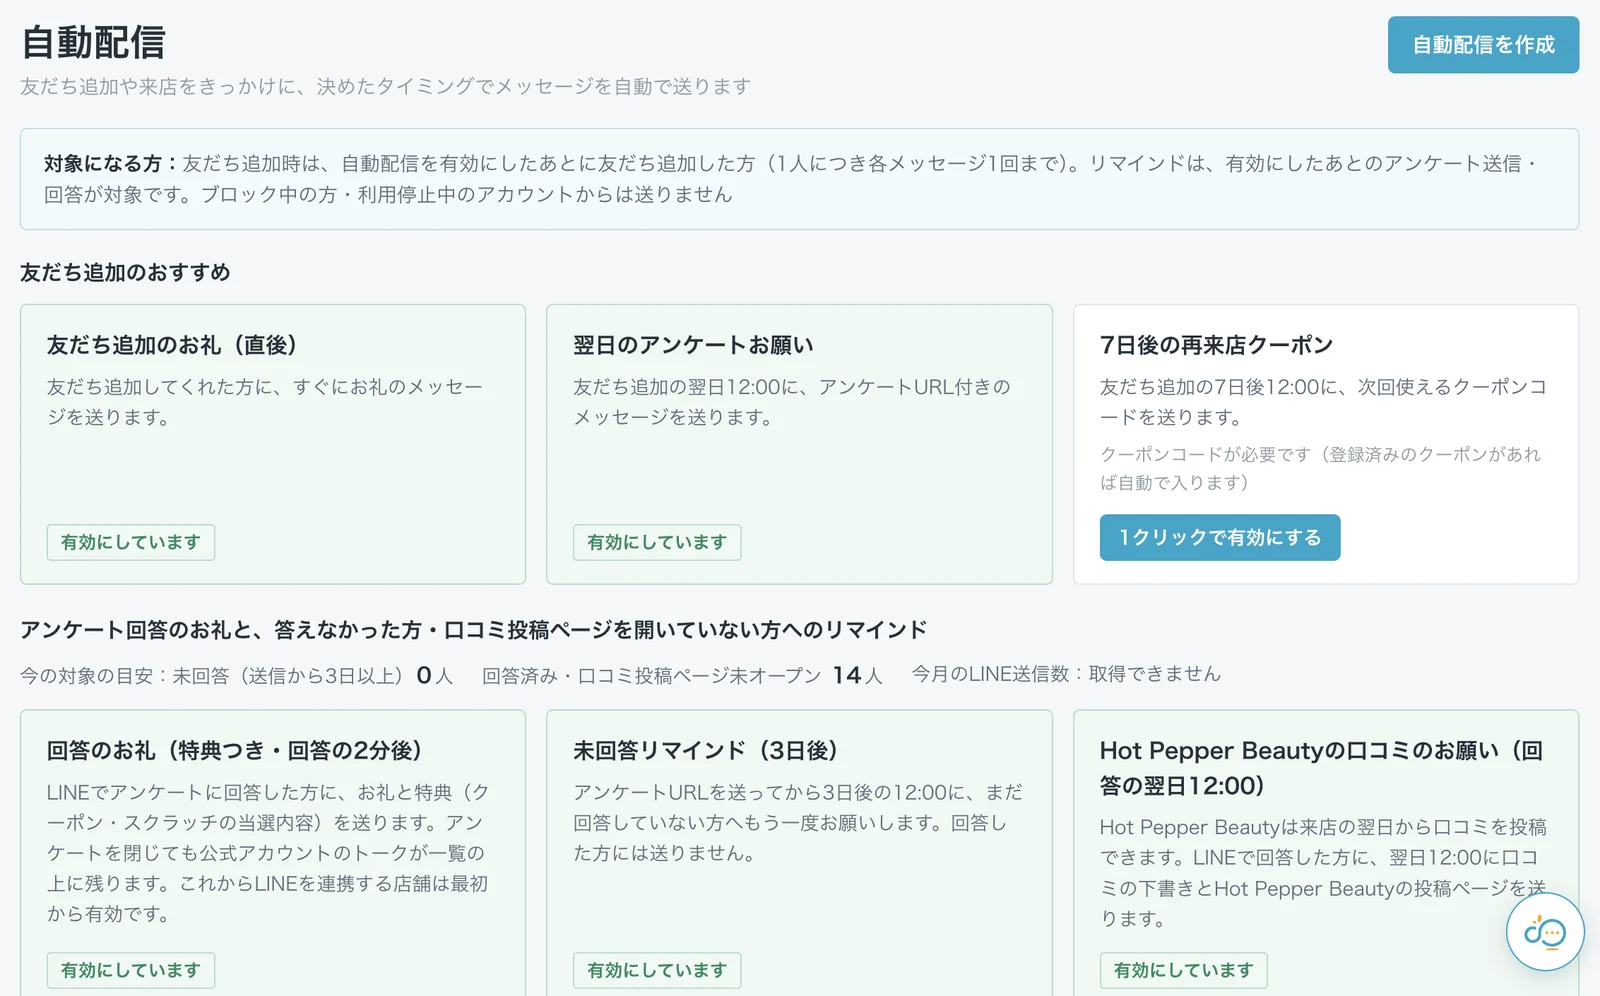Select the Hot Pepper Beautyの口コミのお願い title

[1322, 768]
